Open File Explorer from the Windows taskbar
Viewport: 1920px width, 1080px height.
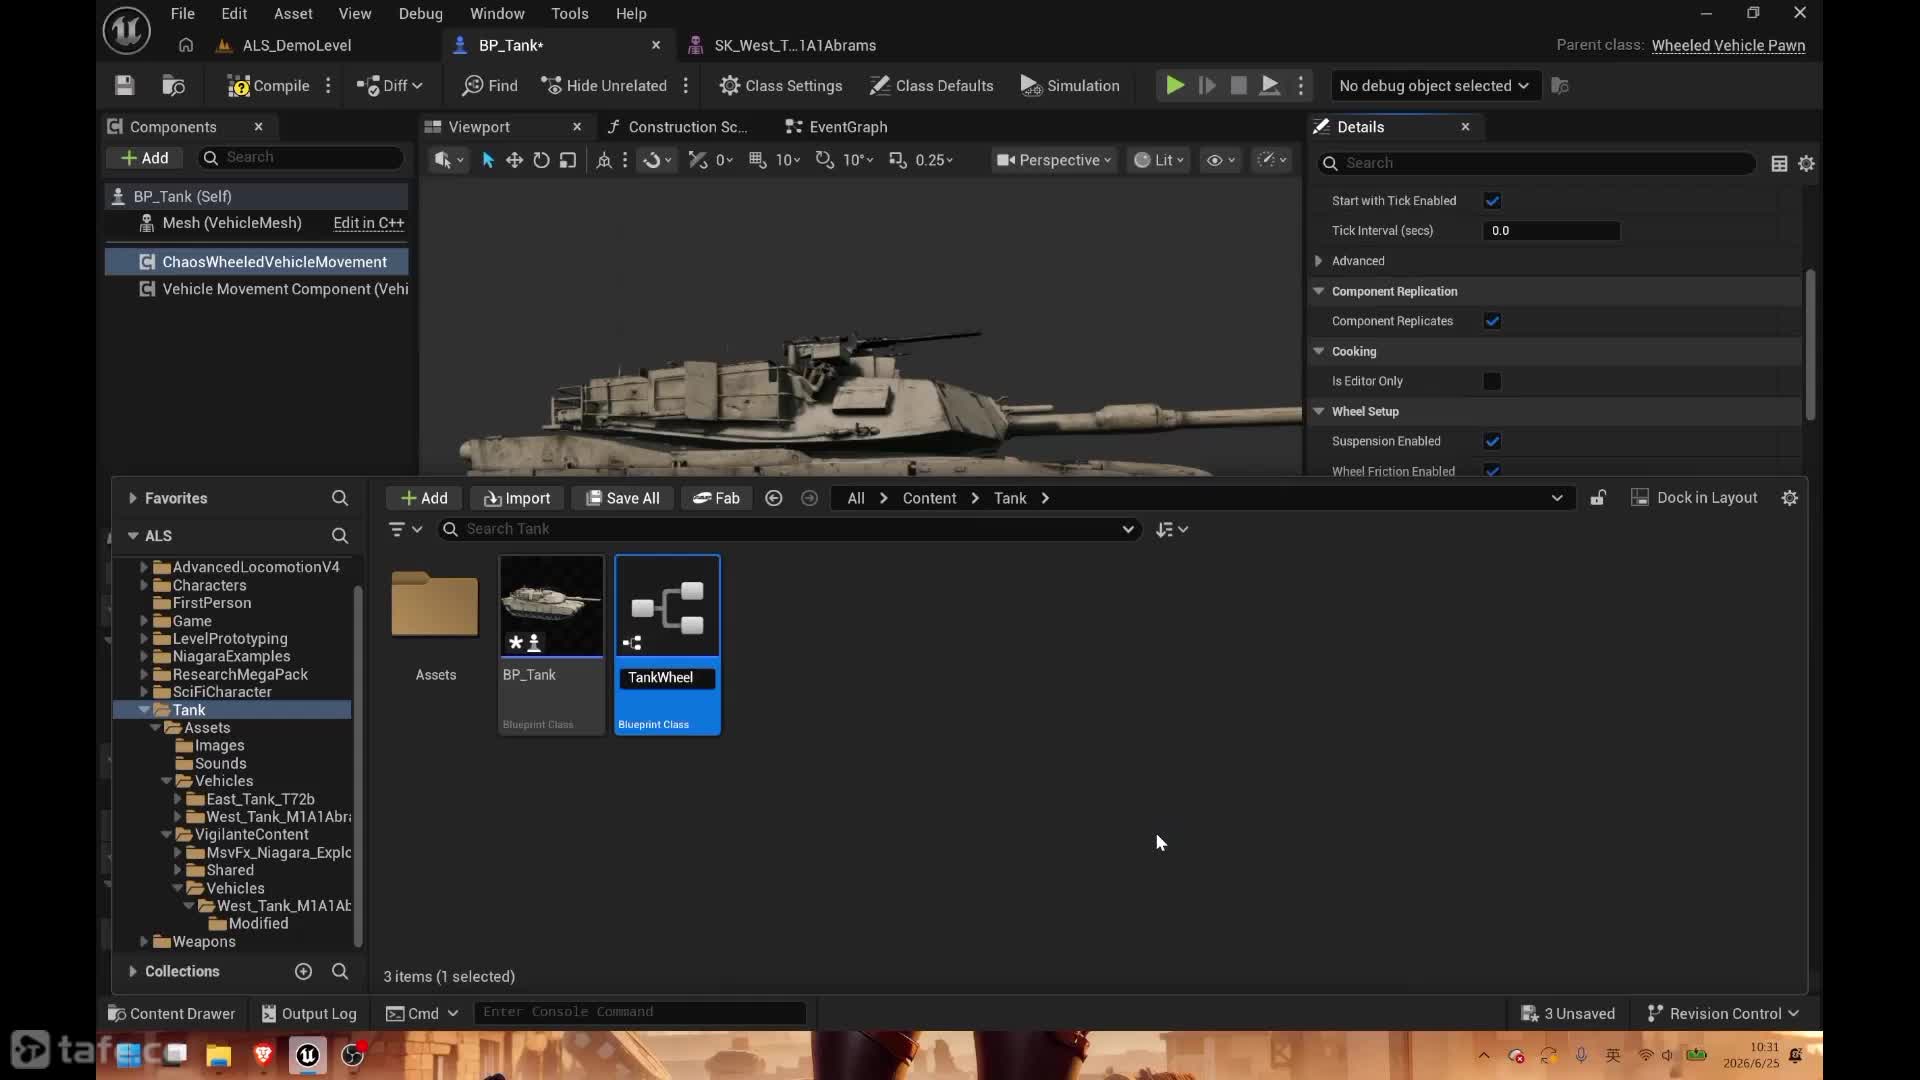click(219, 1055)
